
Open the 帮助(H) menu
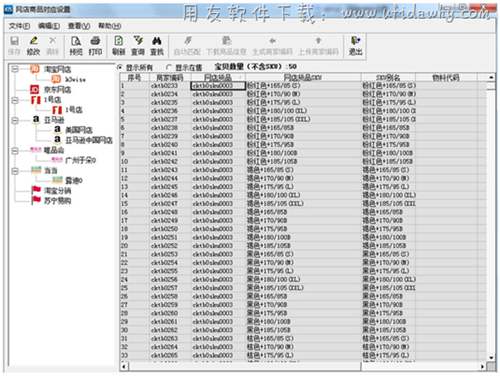109,26
